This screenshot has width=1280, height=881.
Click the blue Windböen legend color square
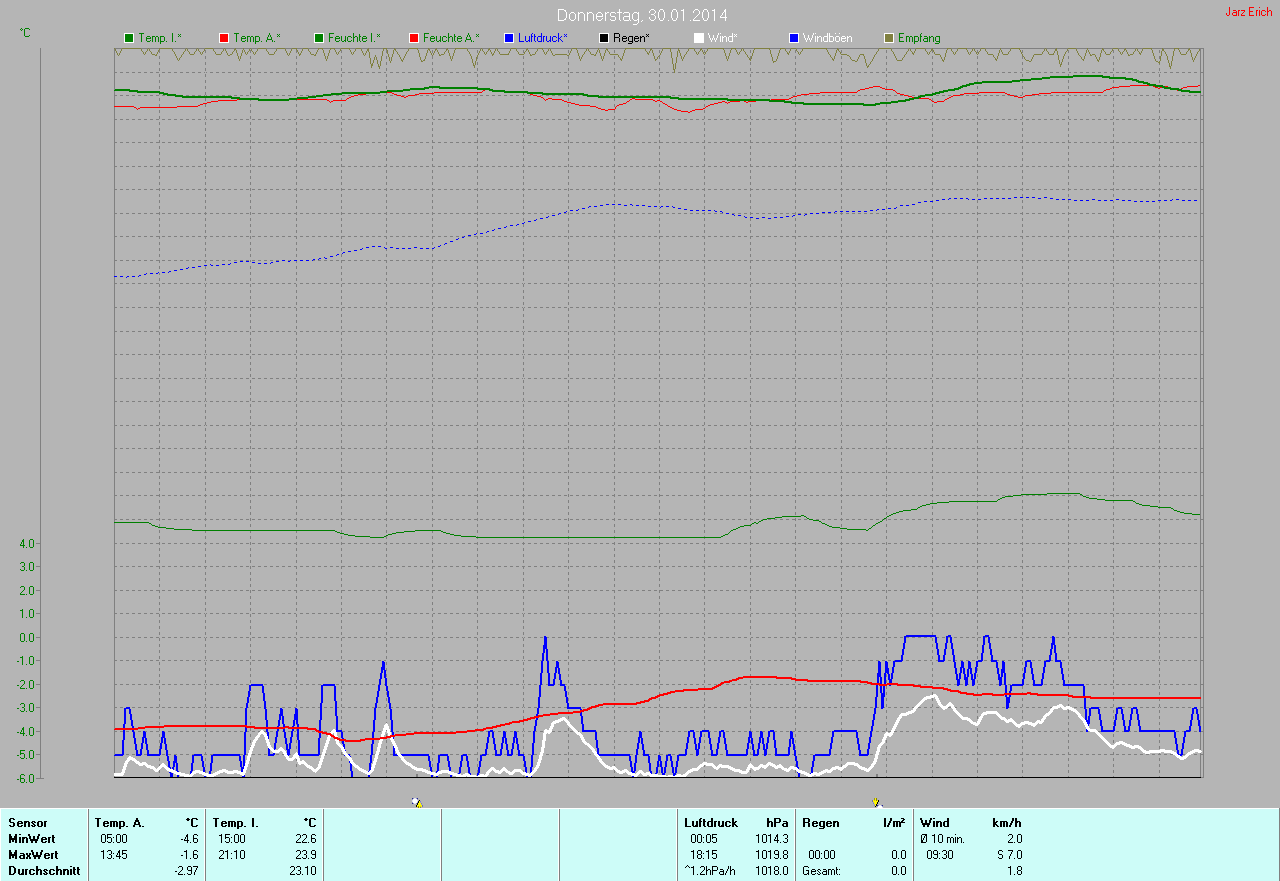tap(794, 38)
